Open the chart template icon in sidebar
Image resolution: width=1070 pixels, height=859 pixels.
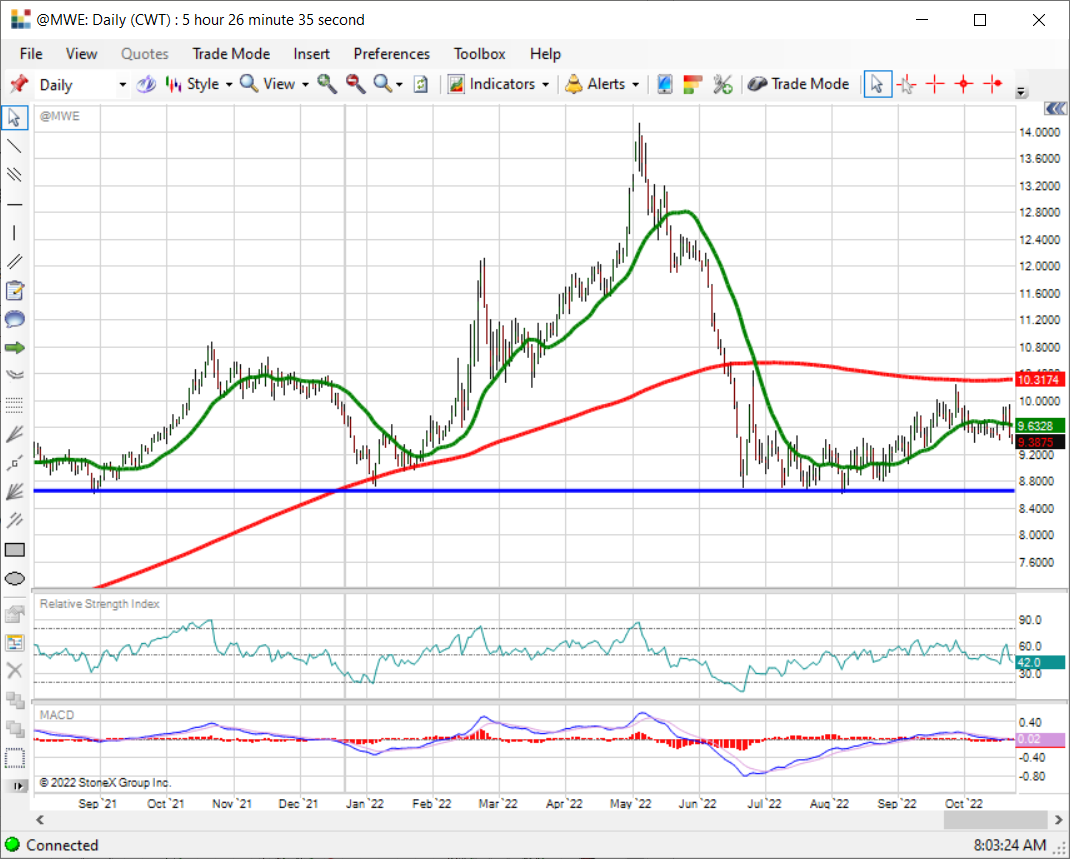(14, 642)
